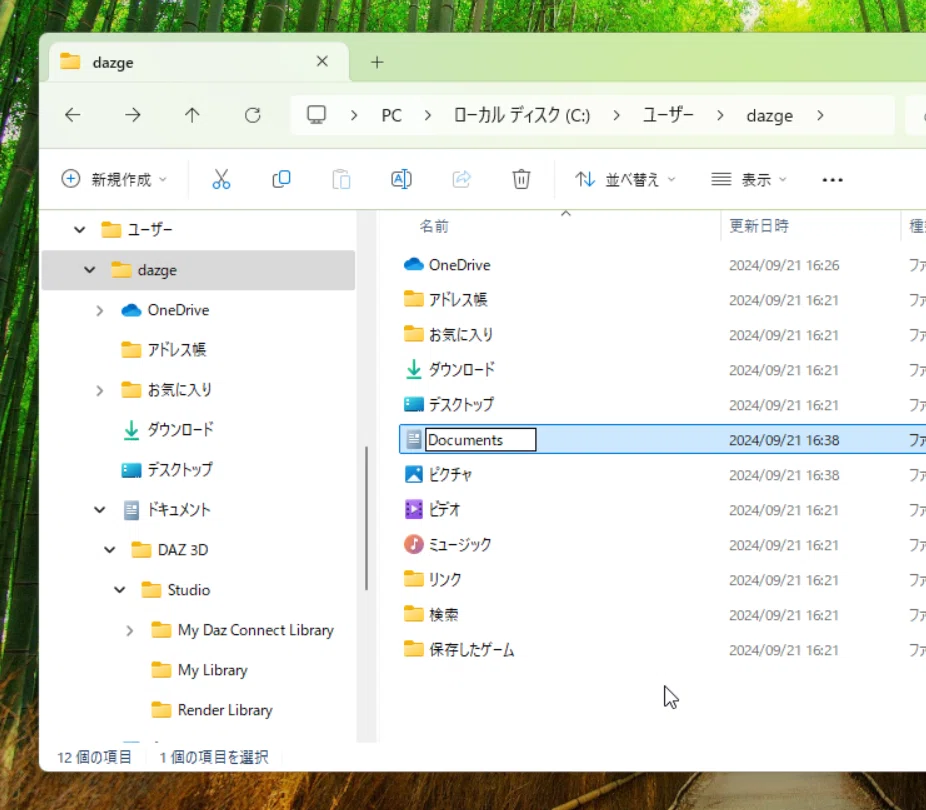
Task: Click status text 1 個の項目を選択
Action: (214, 757)
